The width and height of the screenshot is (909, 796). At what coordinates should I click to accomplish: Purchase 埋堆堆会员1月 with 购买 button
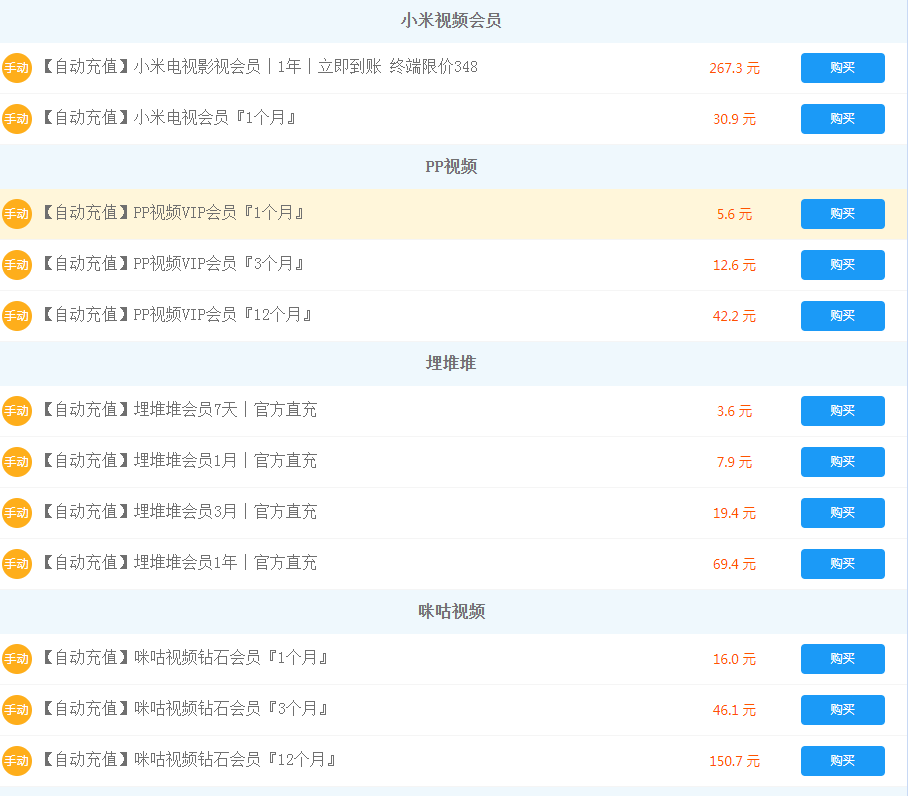[x=842, y=462]
